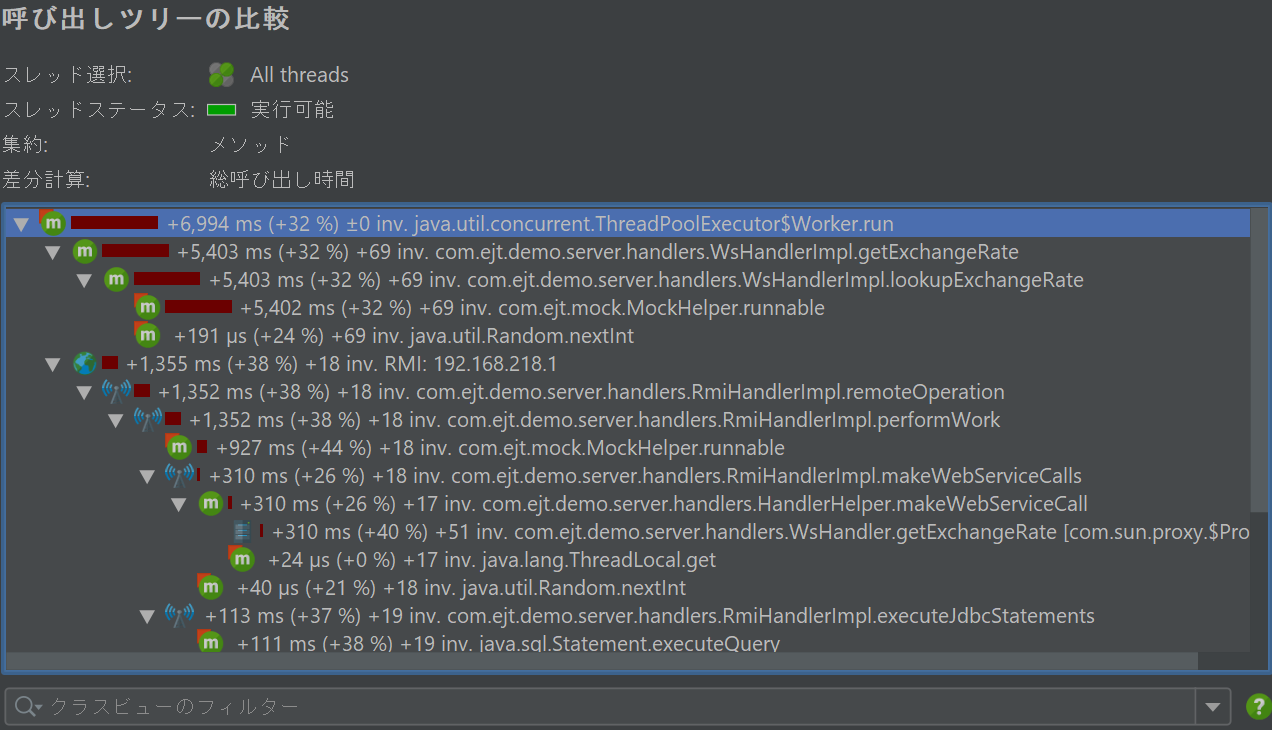This screenshot has height=730, width=1272.
Task: Collapse the RmiHandlerImpl.makeWebServiceCalls node
Action: pyautogui.click(x=147, y=476)
